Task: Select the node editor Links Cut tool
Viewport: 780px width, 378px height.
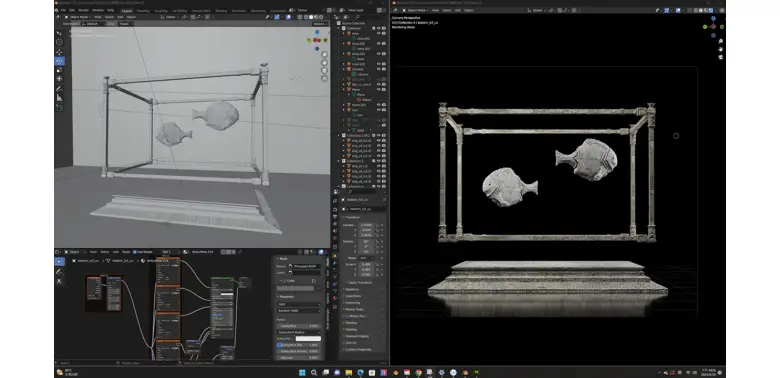Action: 59,281
